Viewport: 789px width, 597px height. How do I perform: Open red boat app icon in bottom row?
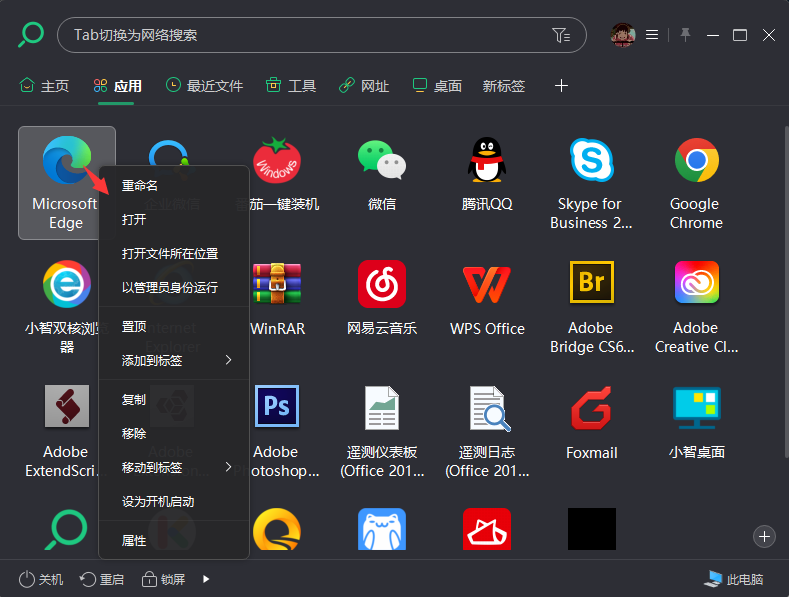click(487, 529)
